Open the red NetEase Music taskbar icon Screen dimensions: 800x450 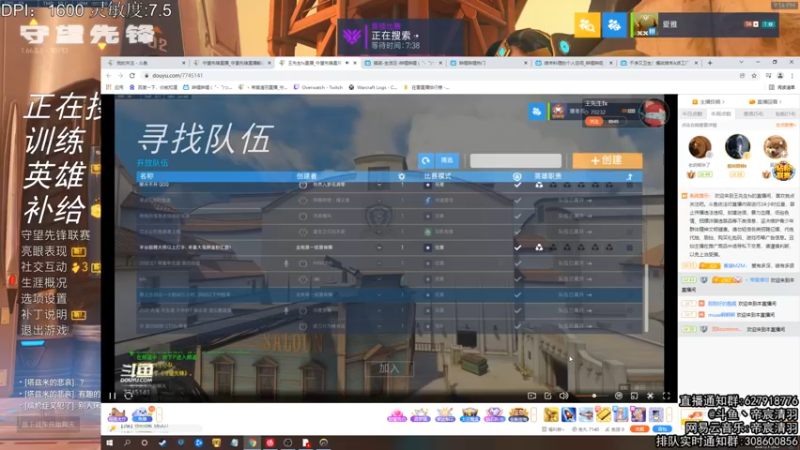270,443
